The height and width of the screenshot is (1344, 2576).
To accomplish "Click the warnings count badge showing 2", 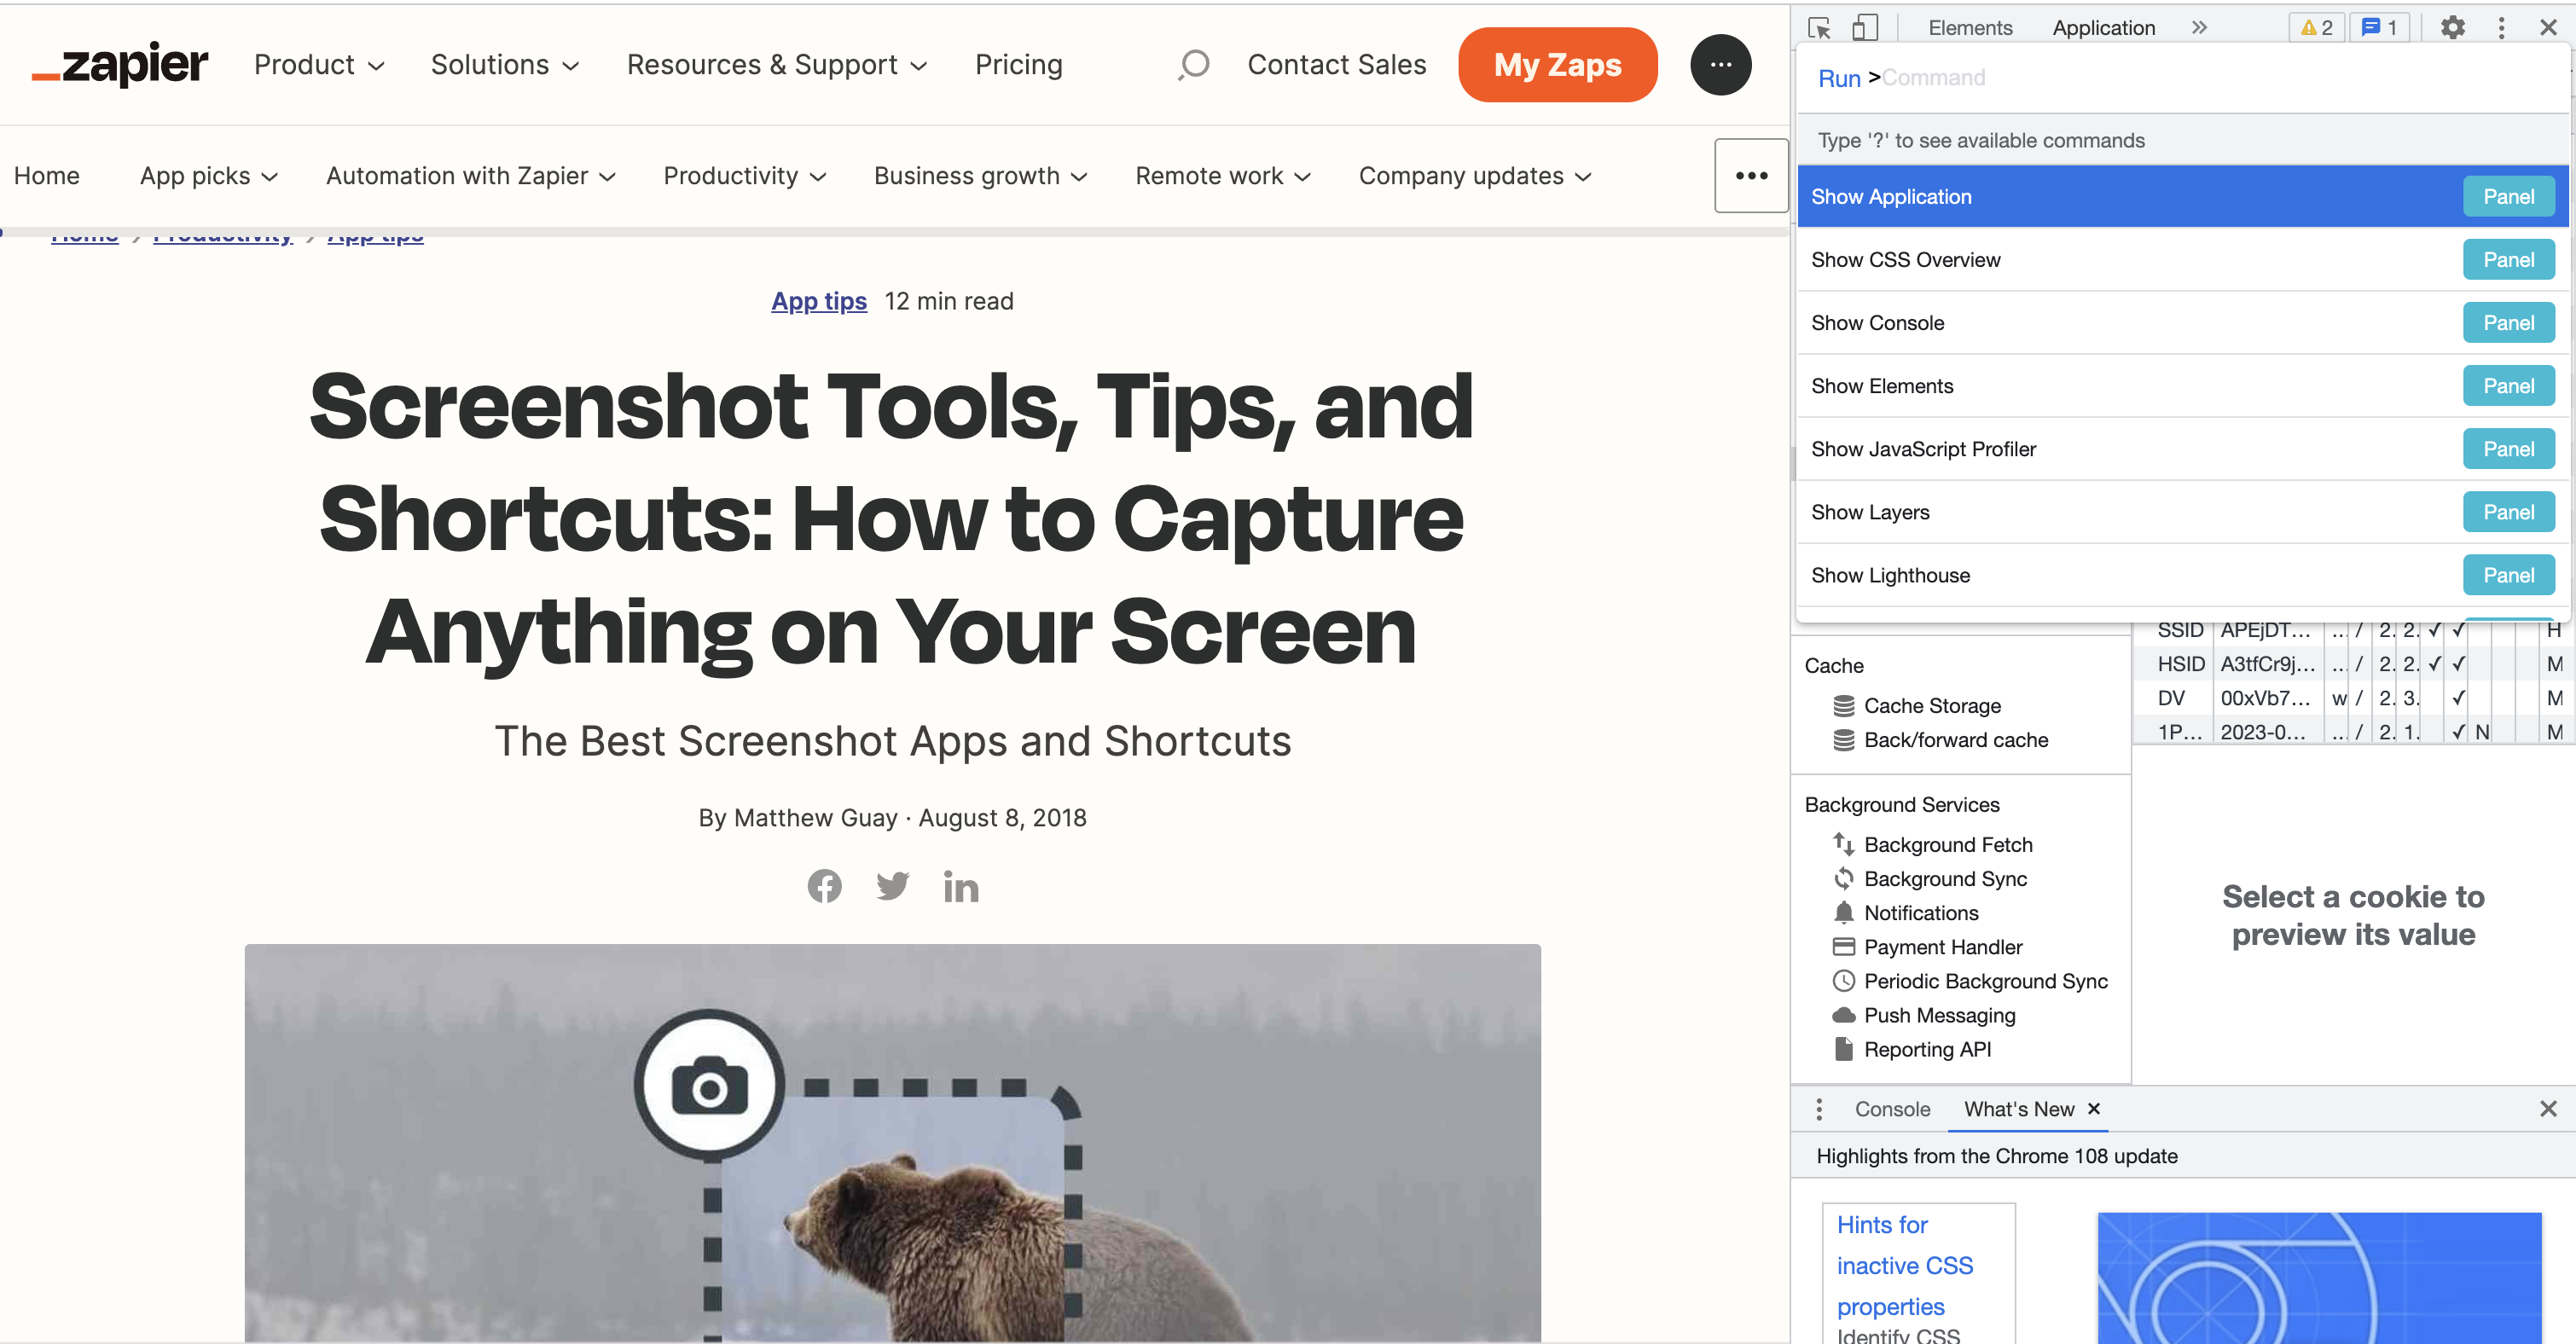I will [2316, 28].
